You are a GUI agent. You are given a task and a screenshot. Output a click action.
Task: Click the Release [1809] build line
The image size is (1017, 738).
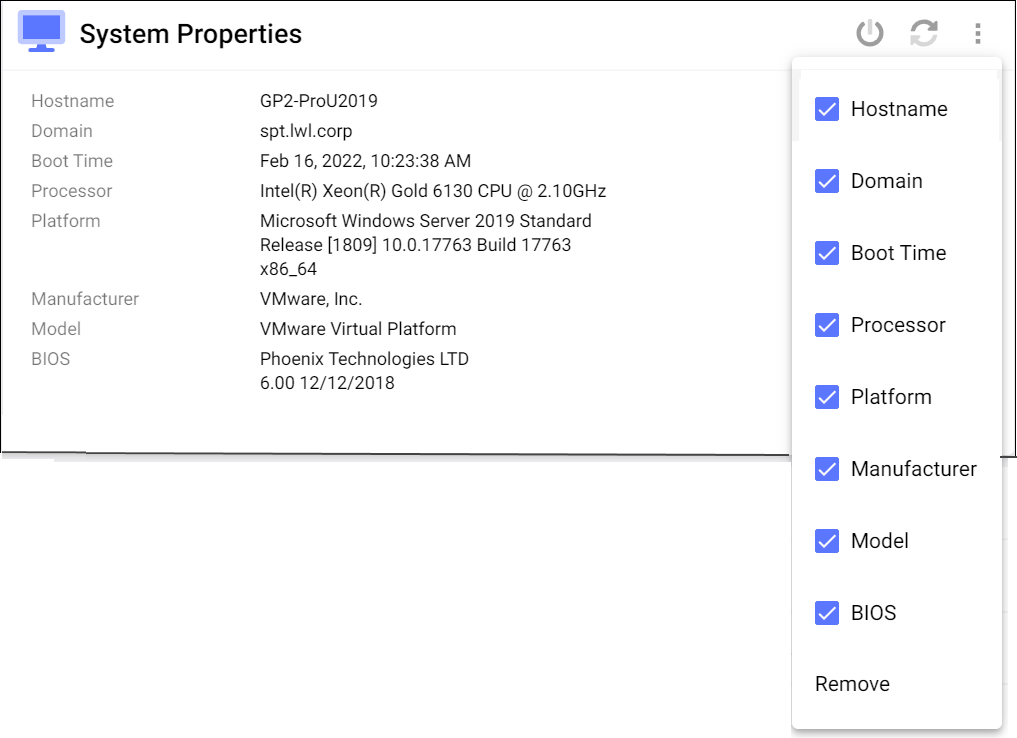(x=415, y=245)
